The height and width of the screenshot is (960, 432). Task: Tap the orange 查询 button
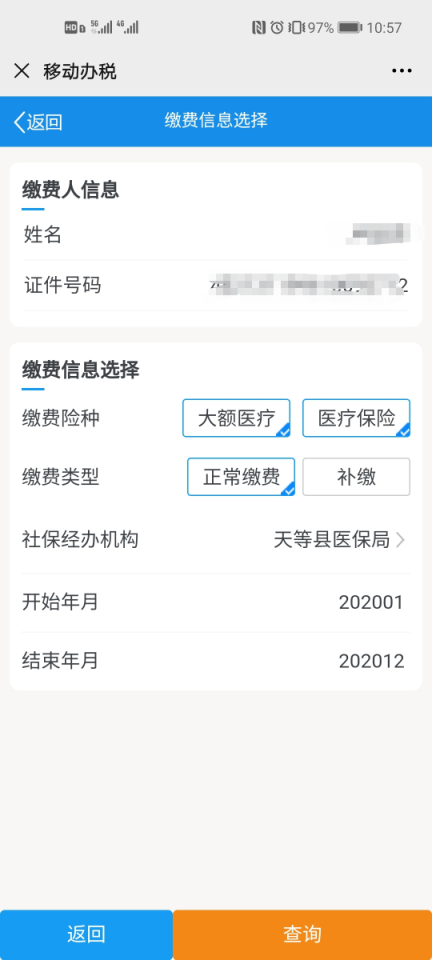click(x=302, y=935)
